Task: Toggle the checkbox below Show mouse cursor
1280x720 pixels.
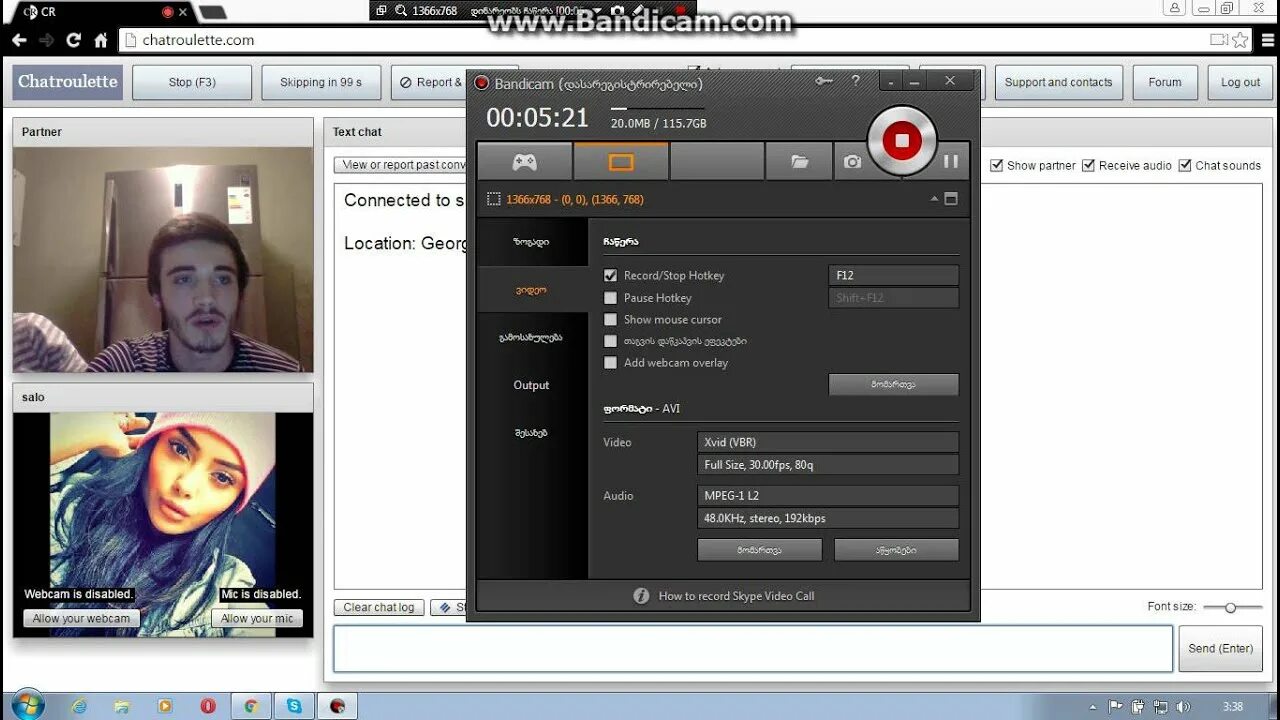Action: click(x=610, y=341)
